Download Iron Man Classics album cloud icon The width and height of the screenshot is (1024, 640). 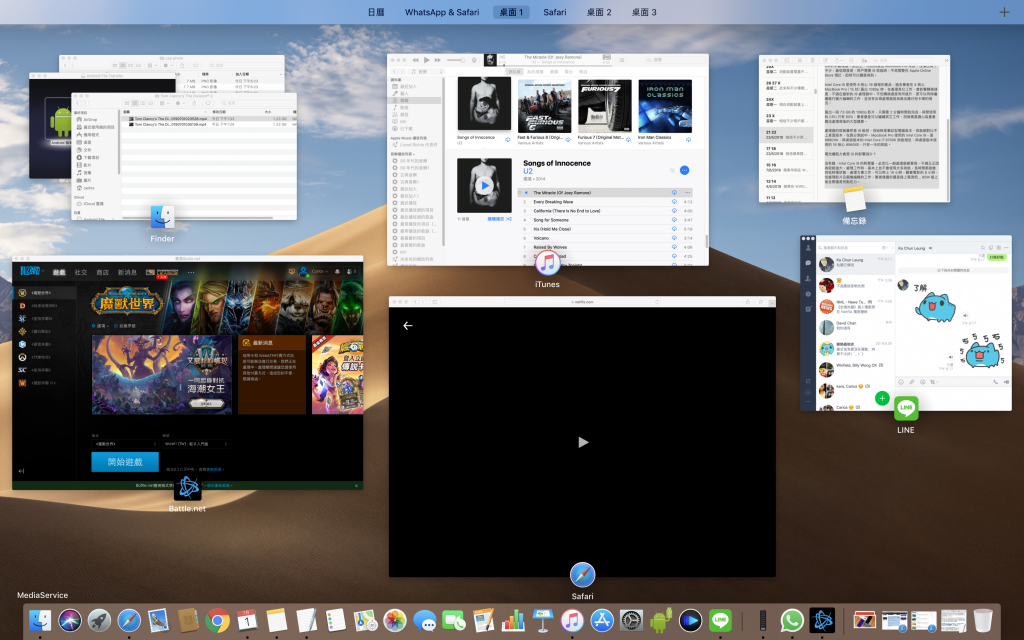pos(688,139)
